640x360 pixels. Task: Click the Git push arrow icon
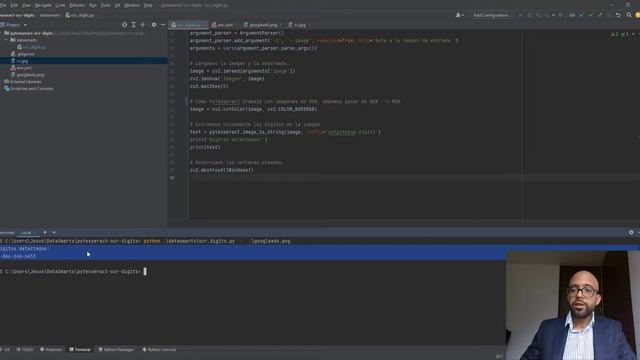click(600, 15)
